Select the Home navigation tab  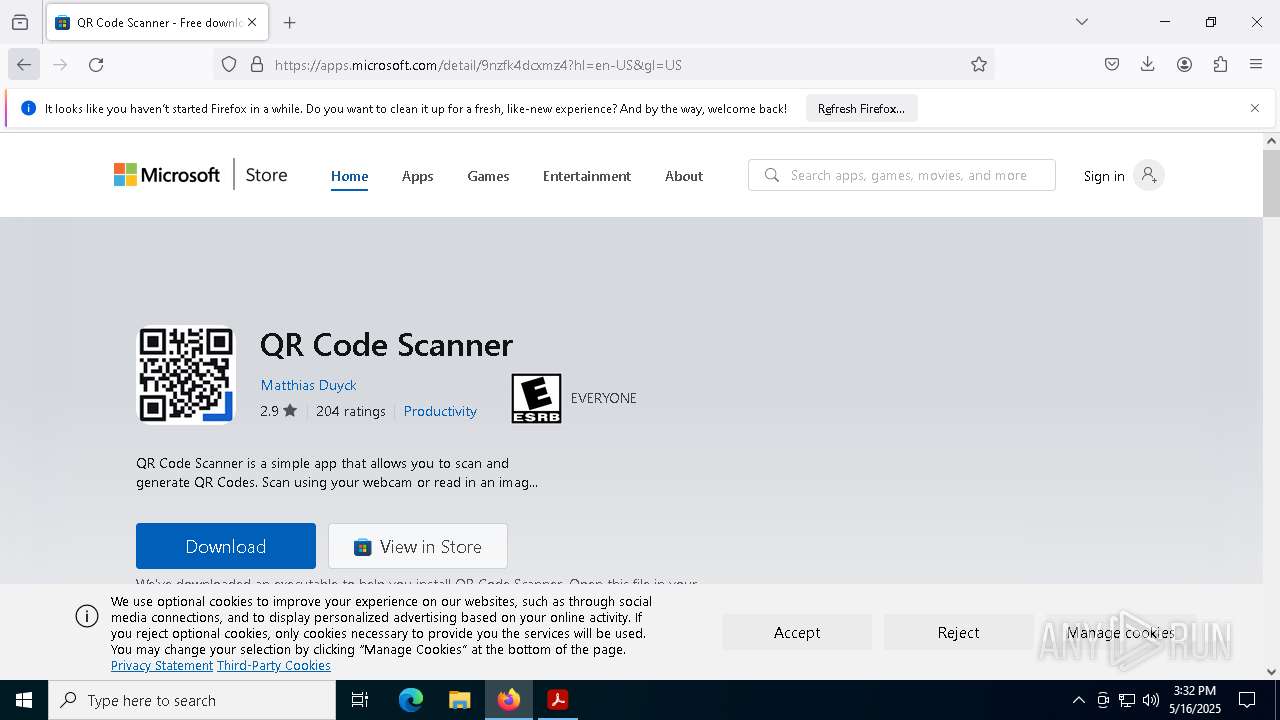tap(349, 176)
